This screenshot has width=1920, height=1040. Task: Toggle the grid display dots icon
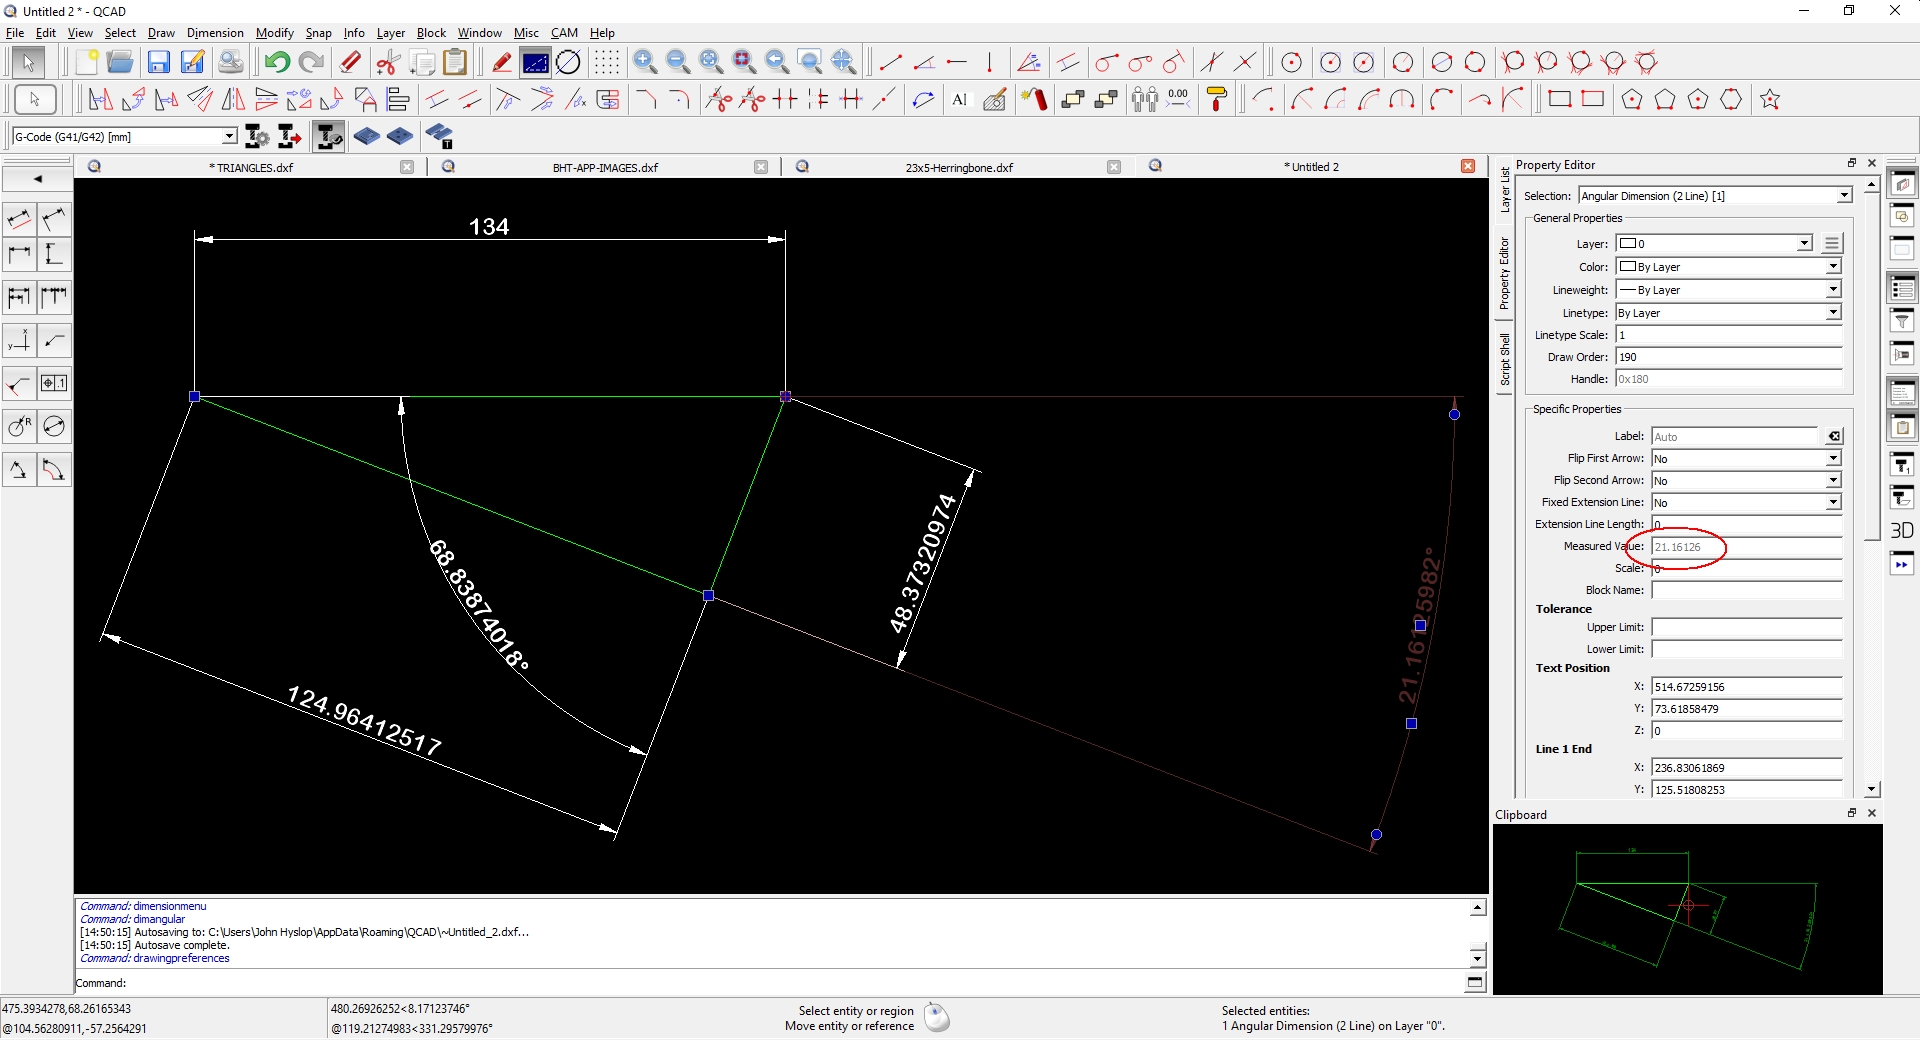[606, 62]
